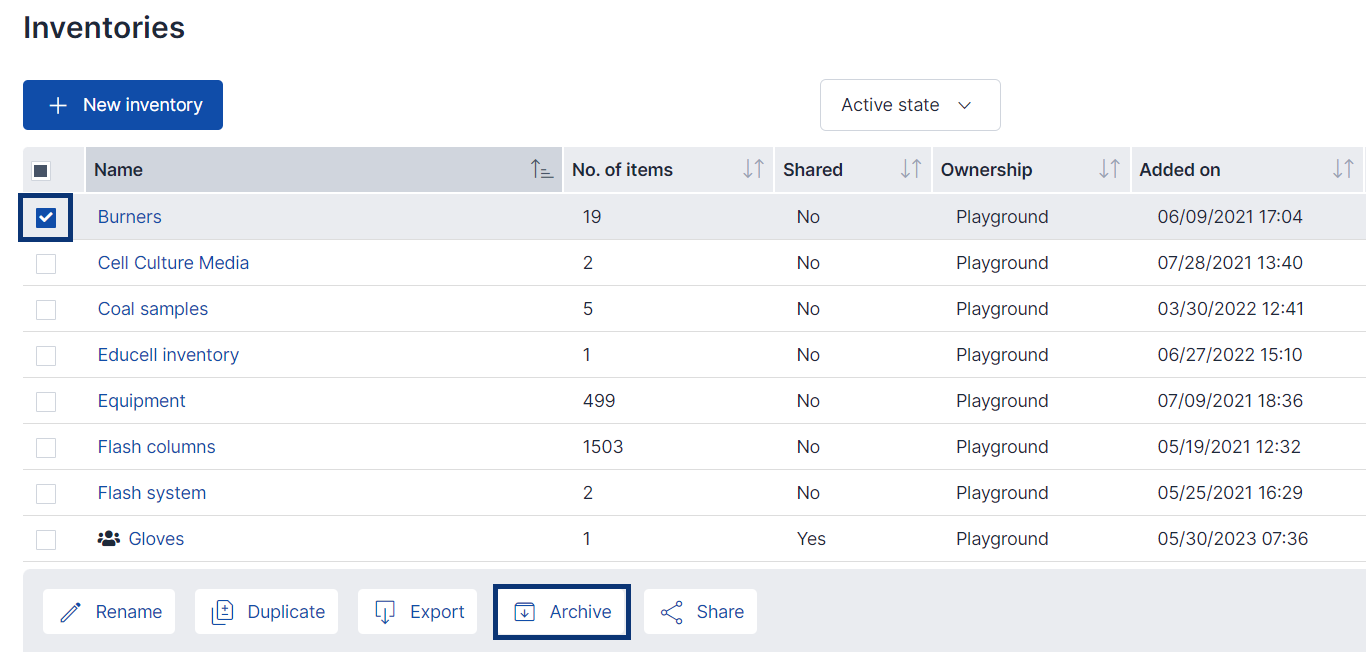
Task: Toggle sorting on the No. of items column
Action: [750, 169]
